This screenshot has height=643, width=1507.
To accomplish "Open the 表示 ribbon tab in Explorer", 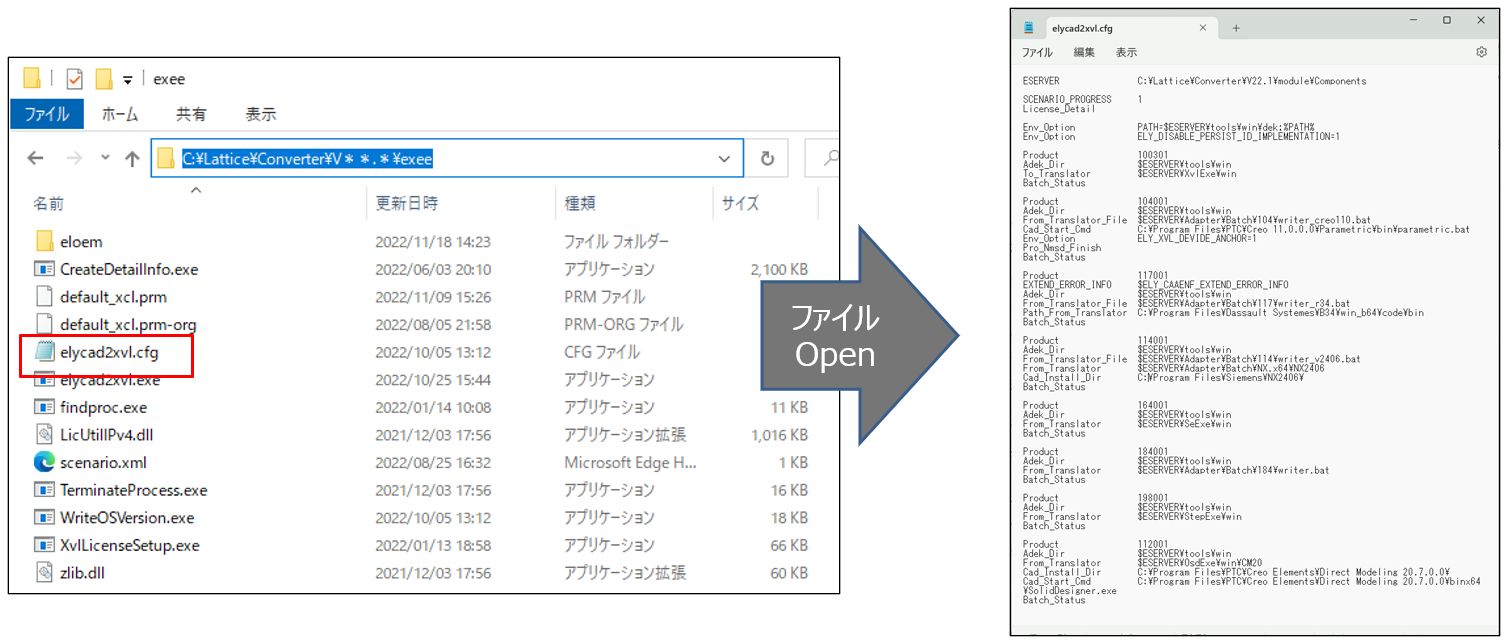I will (x=261, y=114).
